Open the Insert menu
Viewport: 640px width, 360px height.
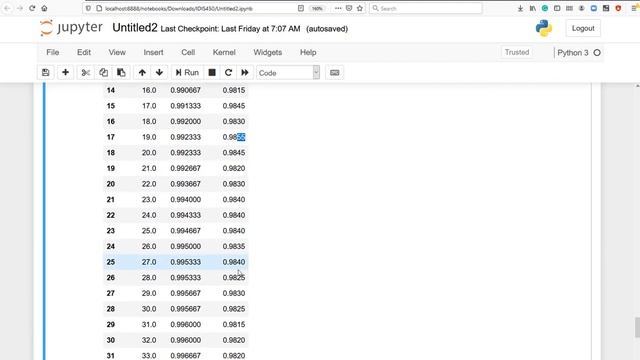click(x=153, y=52)
